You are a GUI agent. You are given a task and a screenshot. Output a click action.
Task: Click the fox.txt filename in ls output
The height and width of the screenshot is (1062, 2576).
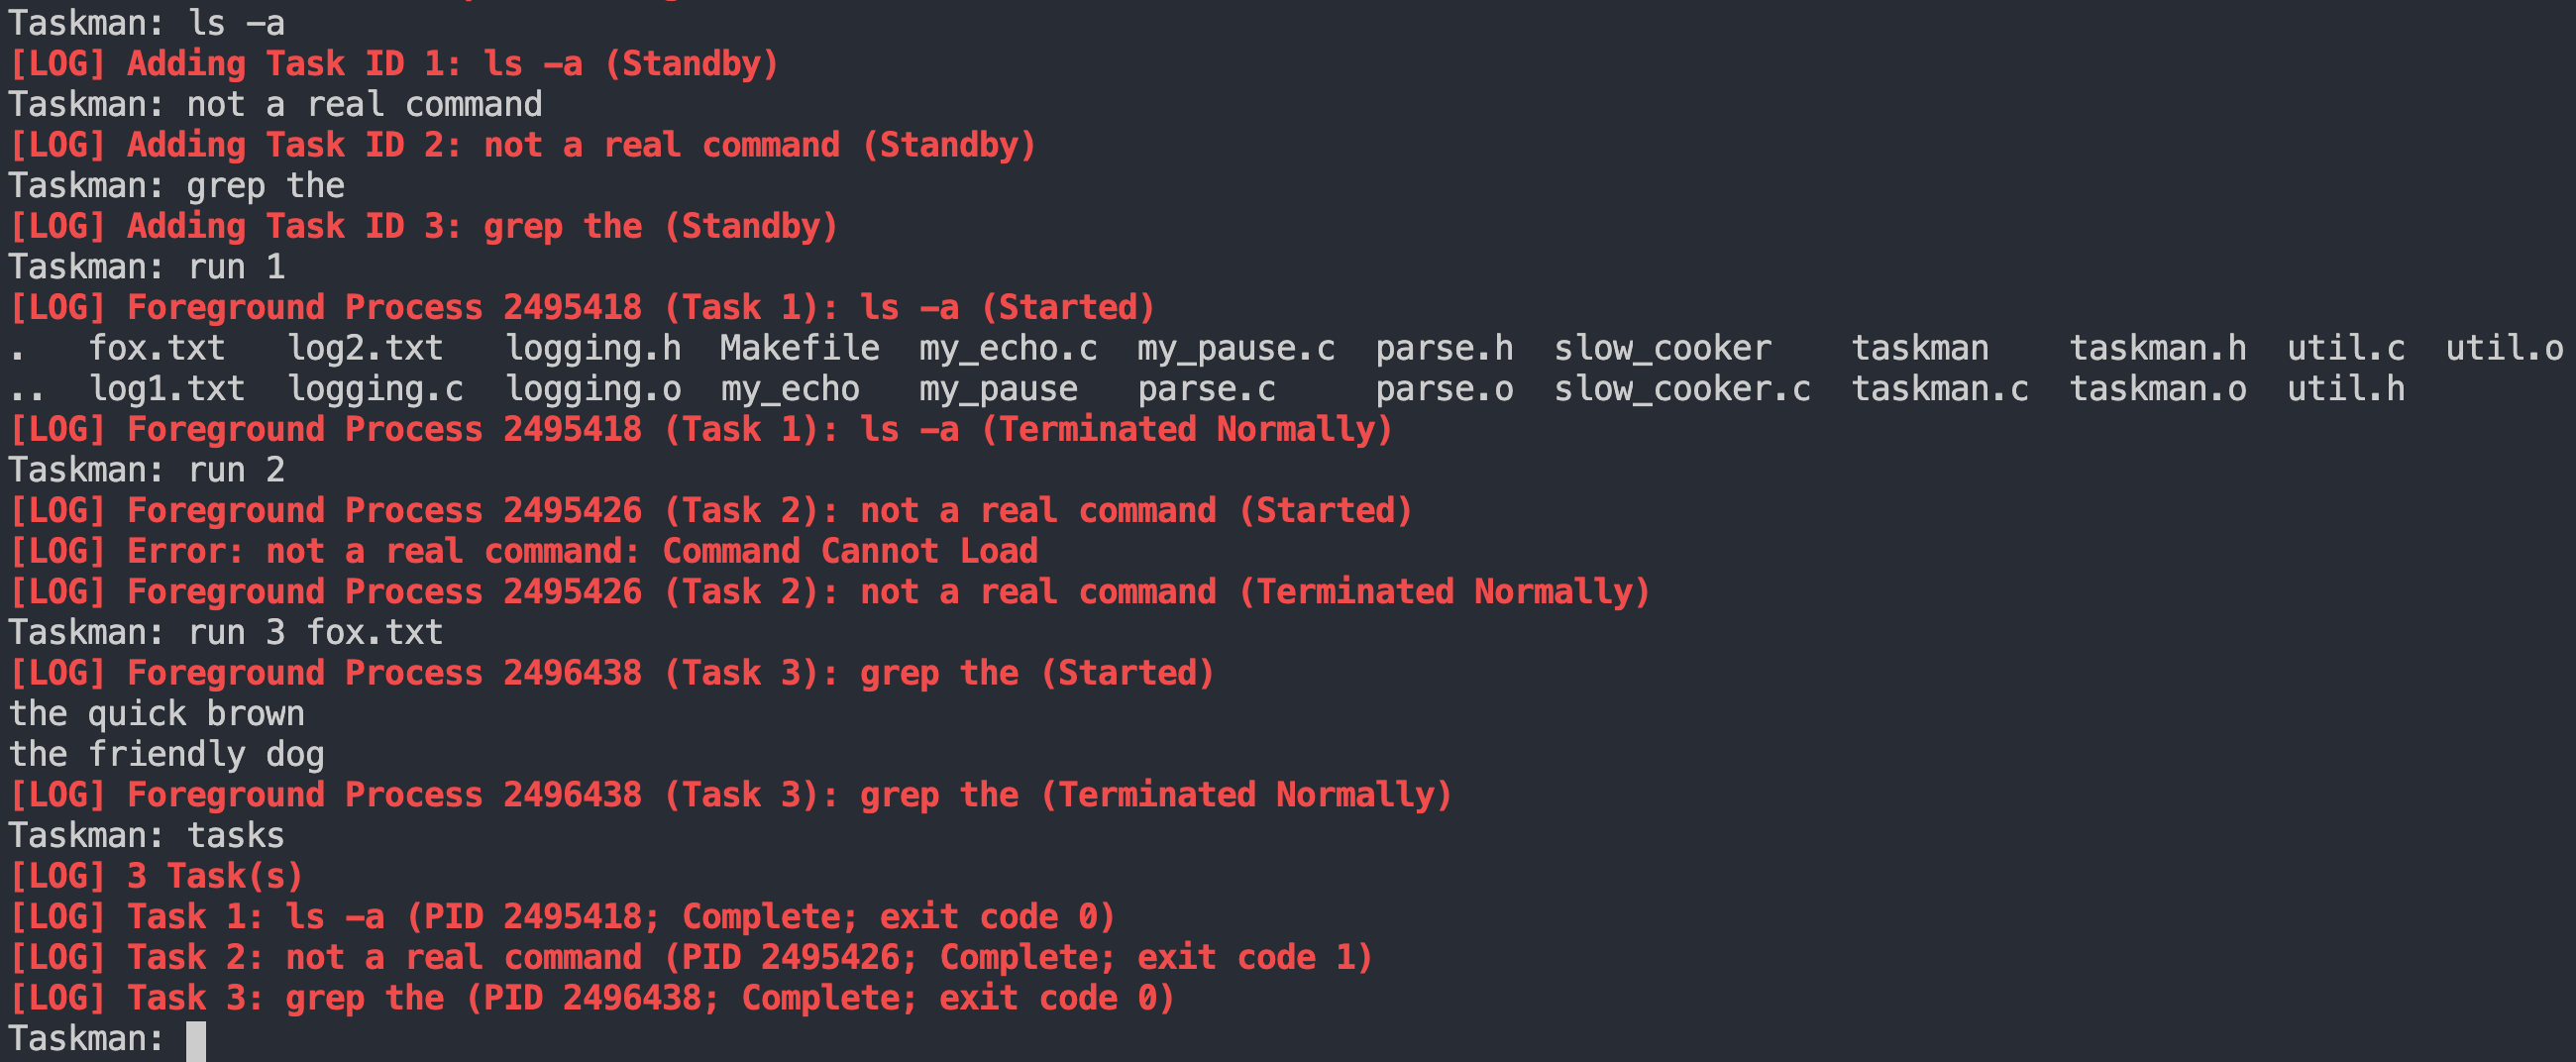pos(157,348)
